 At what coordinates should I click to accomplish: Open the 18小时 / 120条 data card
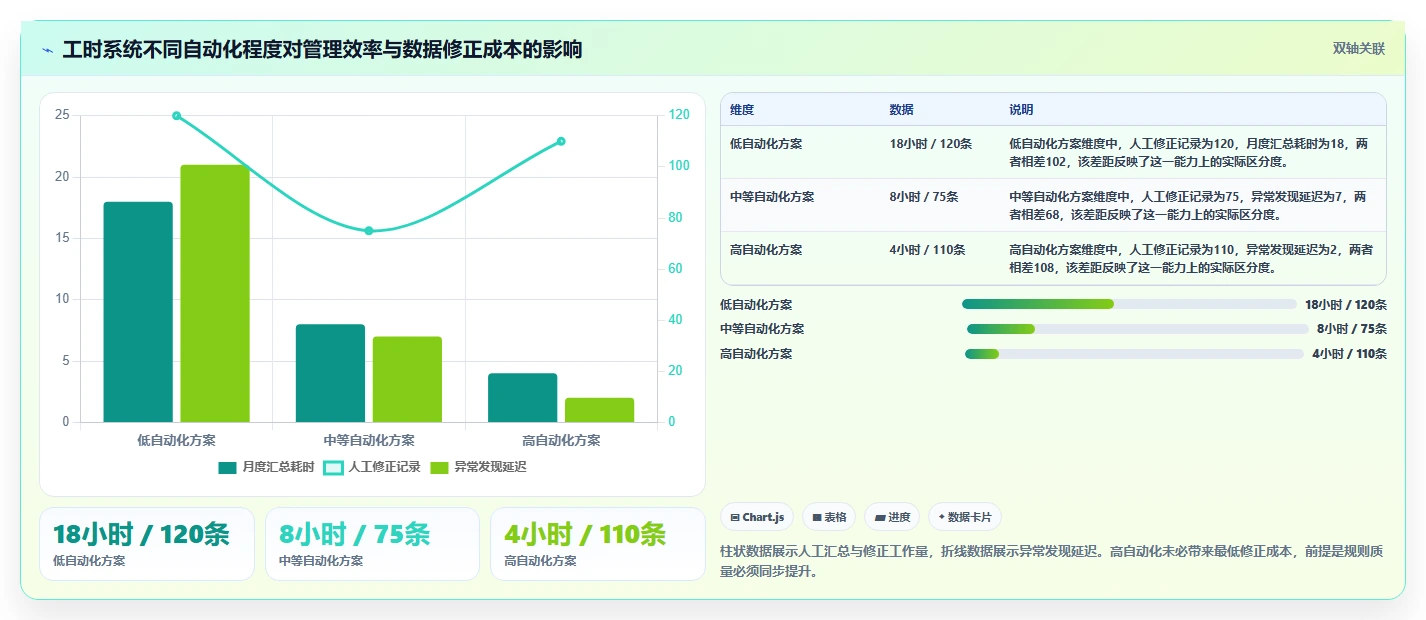(x=147, y=544)
